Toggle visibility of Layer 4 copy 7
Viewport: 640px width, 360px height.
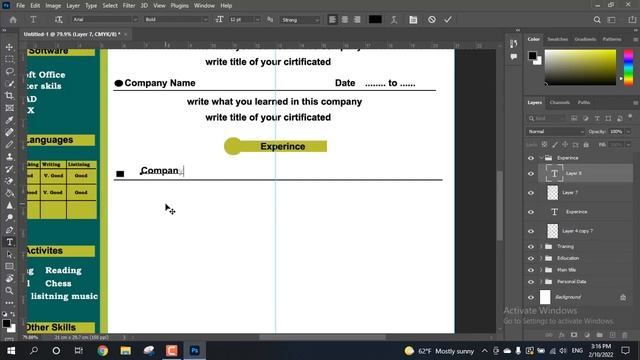pos(531,231)
